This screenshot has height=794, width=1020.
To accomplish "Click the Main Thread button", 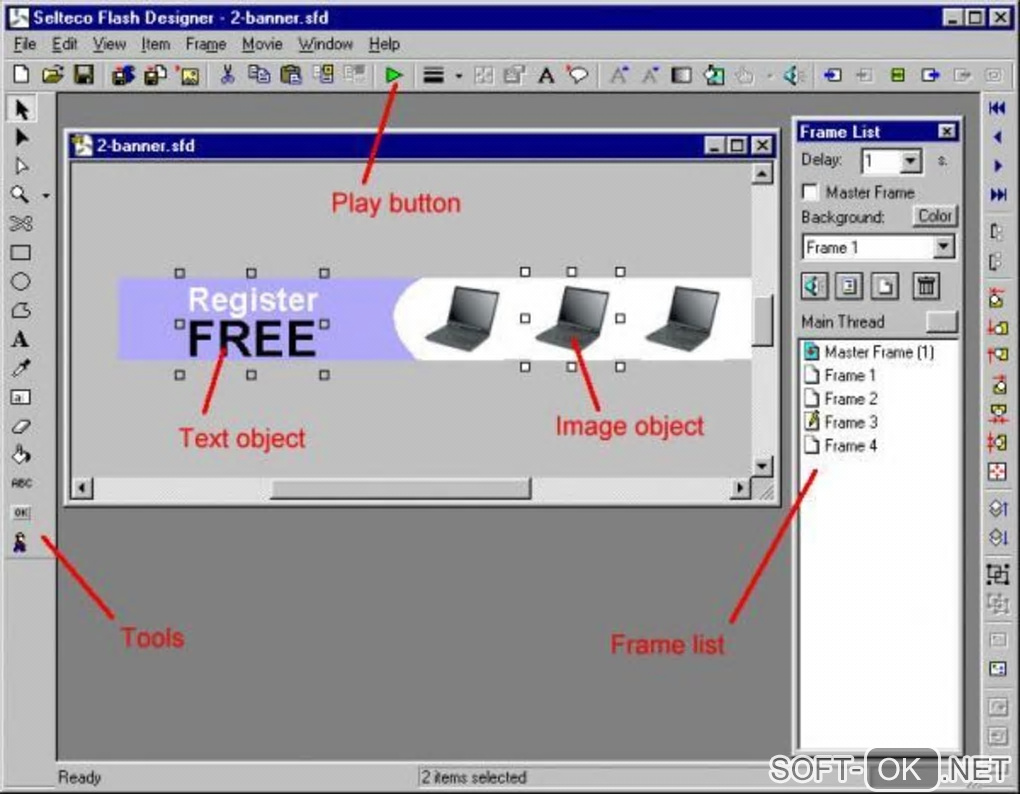I will 941,322.
